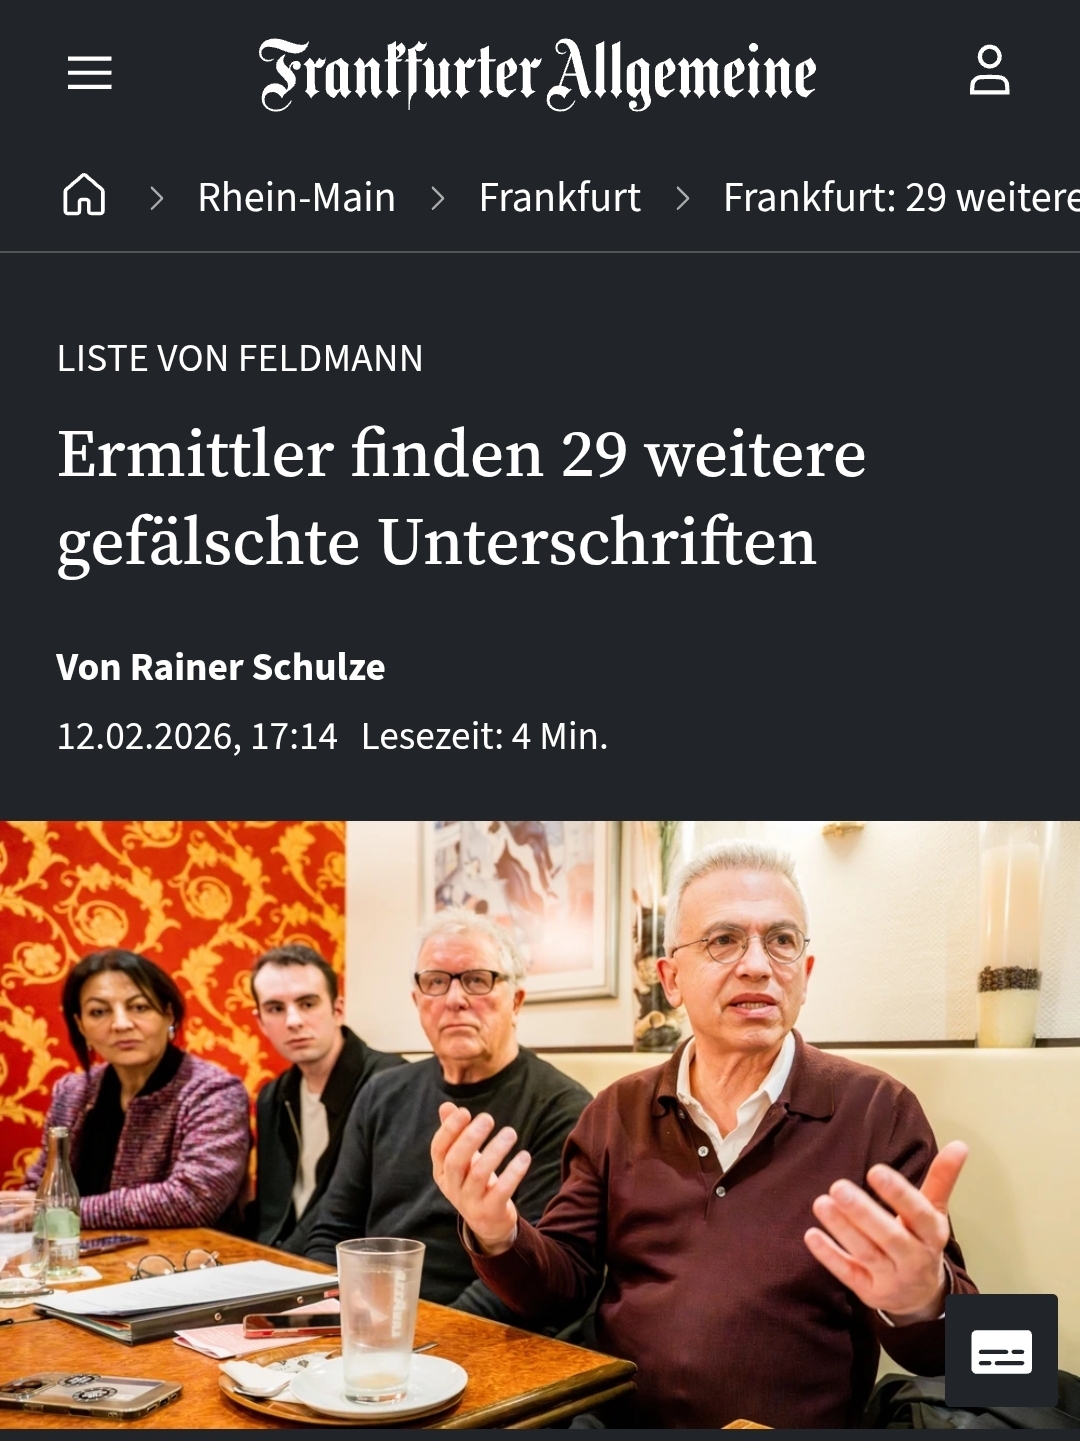Viewport: 1080px width, 1441px height.
Task: Click the chevron right after the home icon
Action: (x=157, y=198)
